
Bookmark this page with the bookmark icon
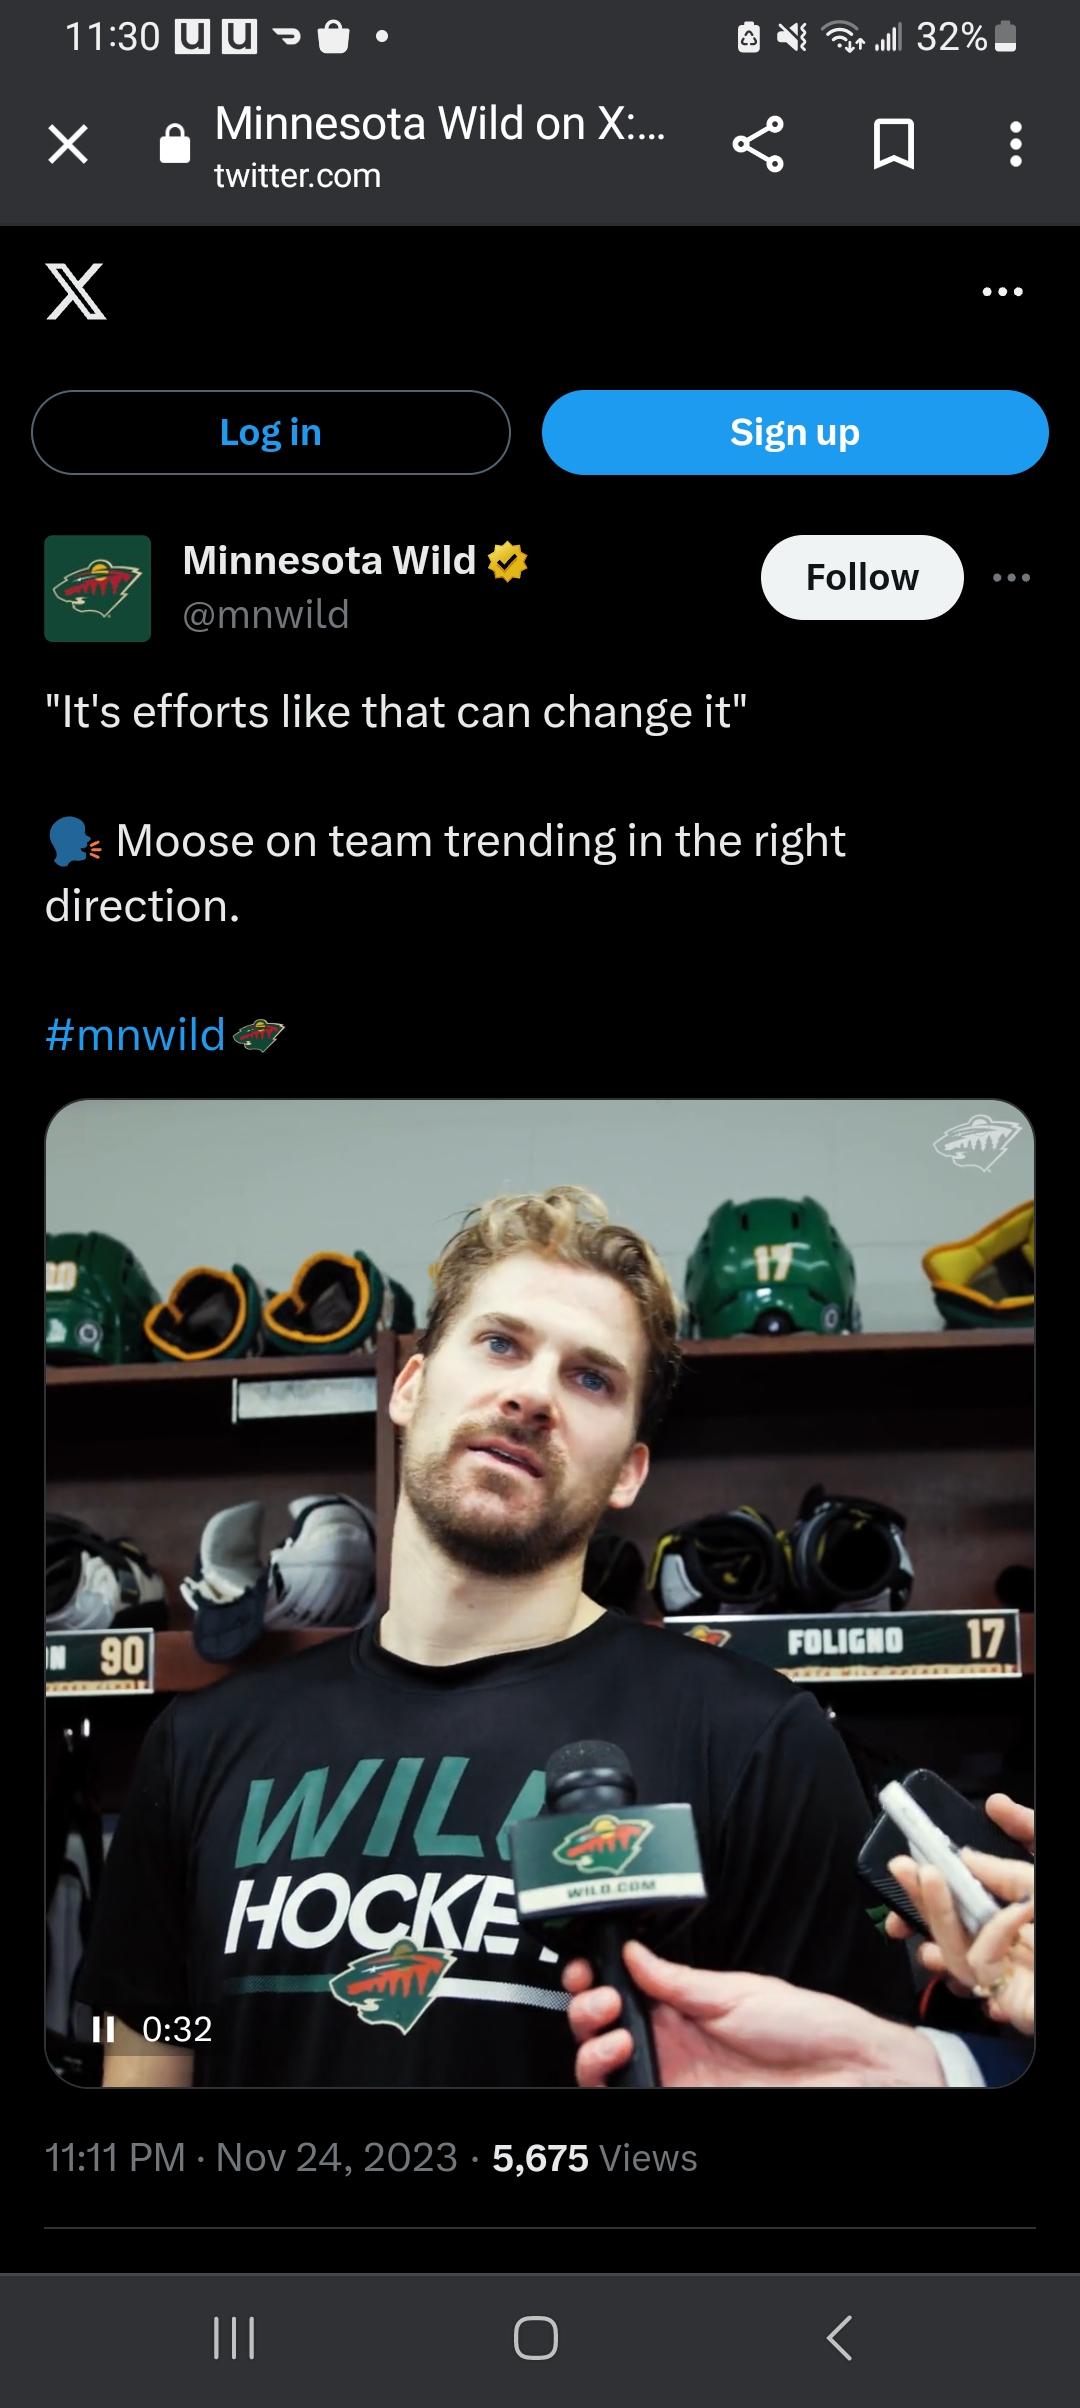tap(893, 144)
